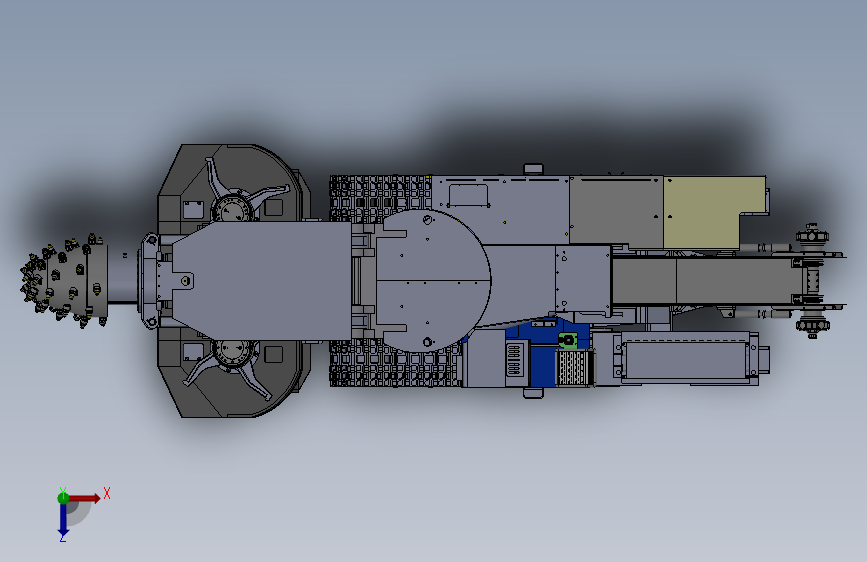Select the ribbed radiator grille beside blue housing
Viewport: 867px width, 562px height.
[x=574, y=367]
